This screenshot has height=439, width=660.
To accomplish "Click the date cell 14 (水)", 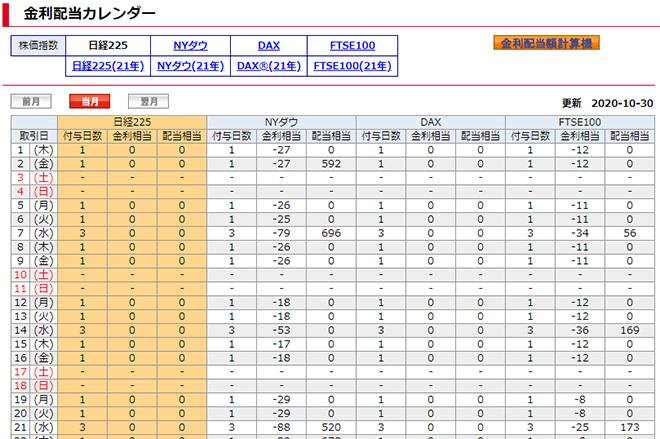I will [x=34, y=330].
